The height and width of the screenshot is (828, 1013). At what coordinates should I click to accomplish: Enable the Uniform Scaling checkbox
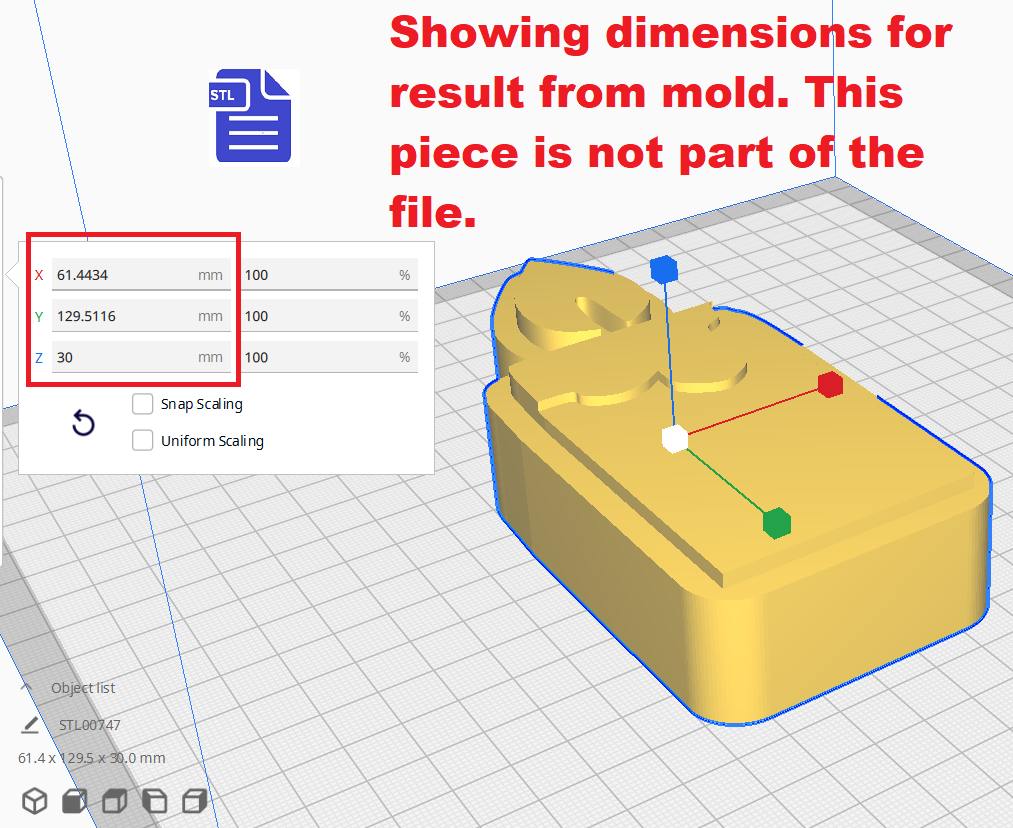point(143,440)
